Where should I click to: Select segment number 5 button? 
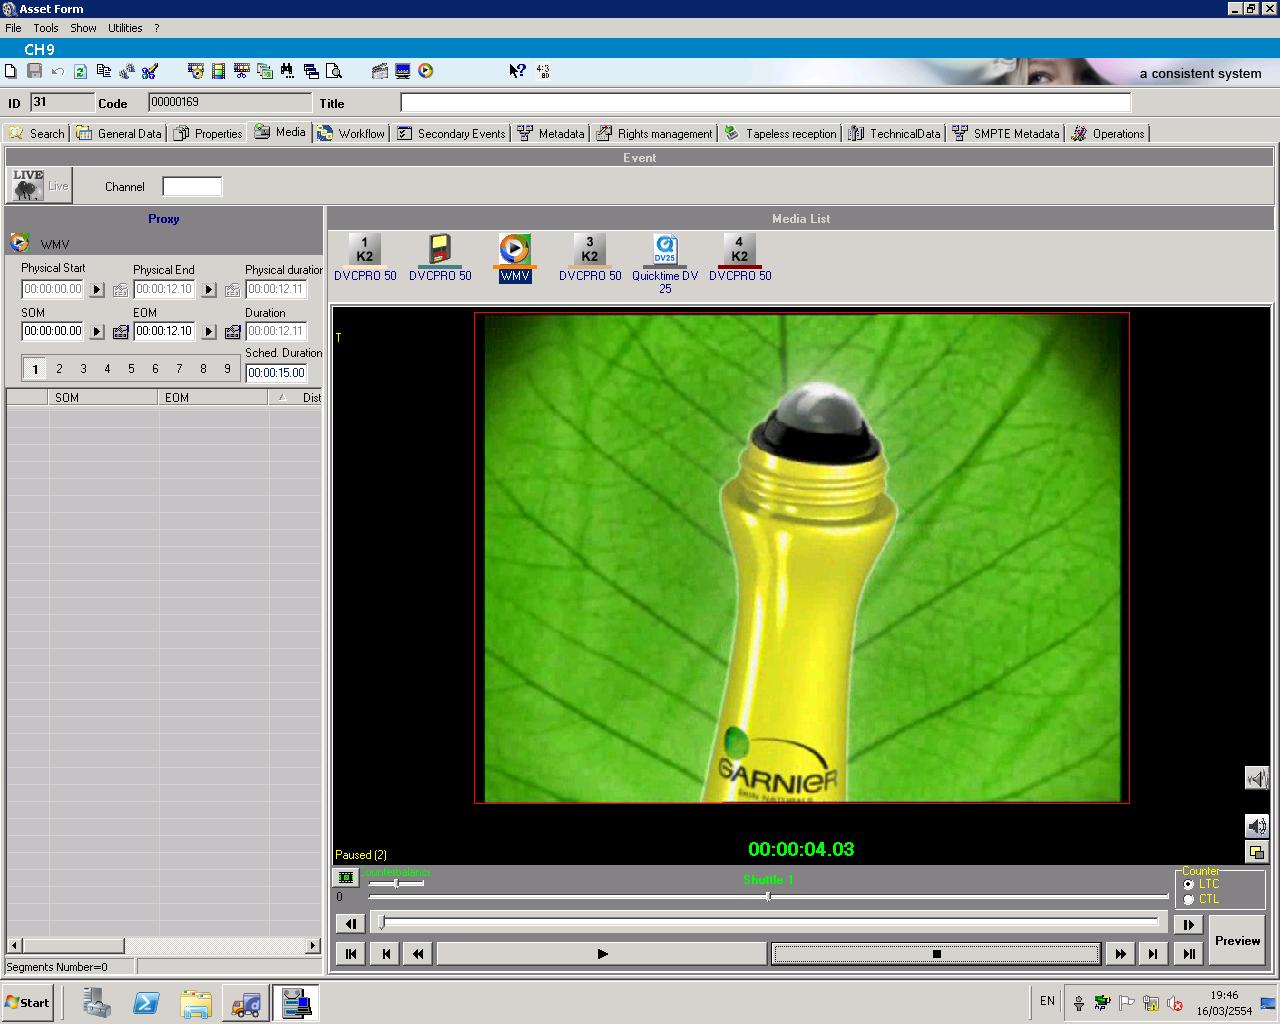click(x=131, y=369)
